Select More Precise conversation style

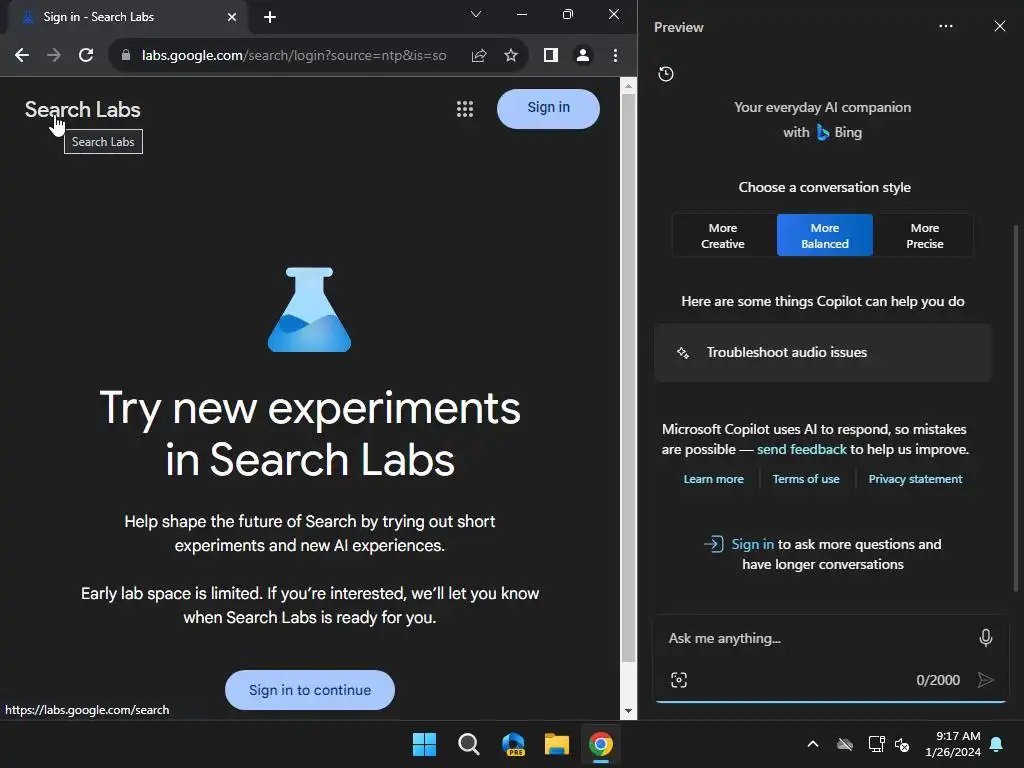click(x=924, y=236)
